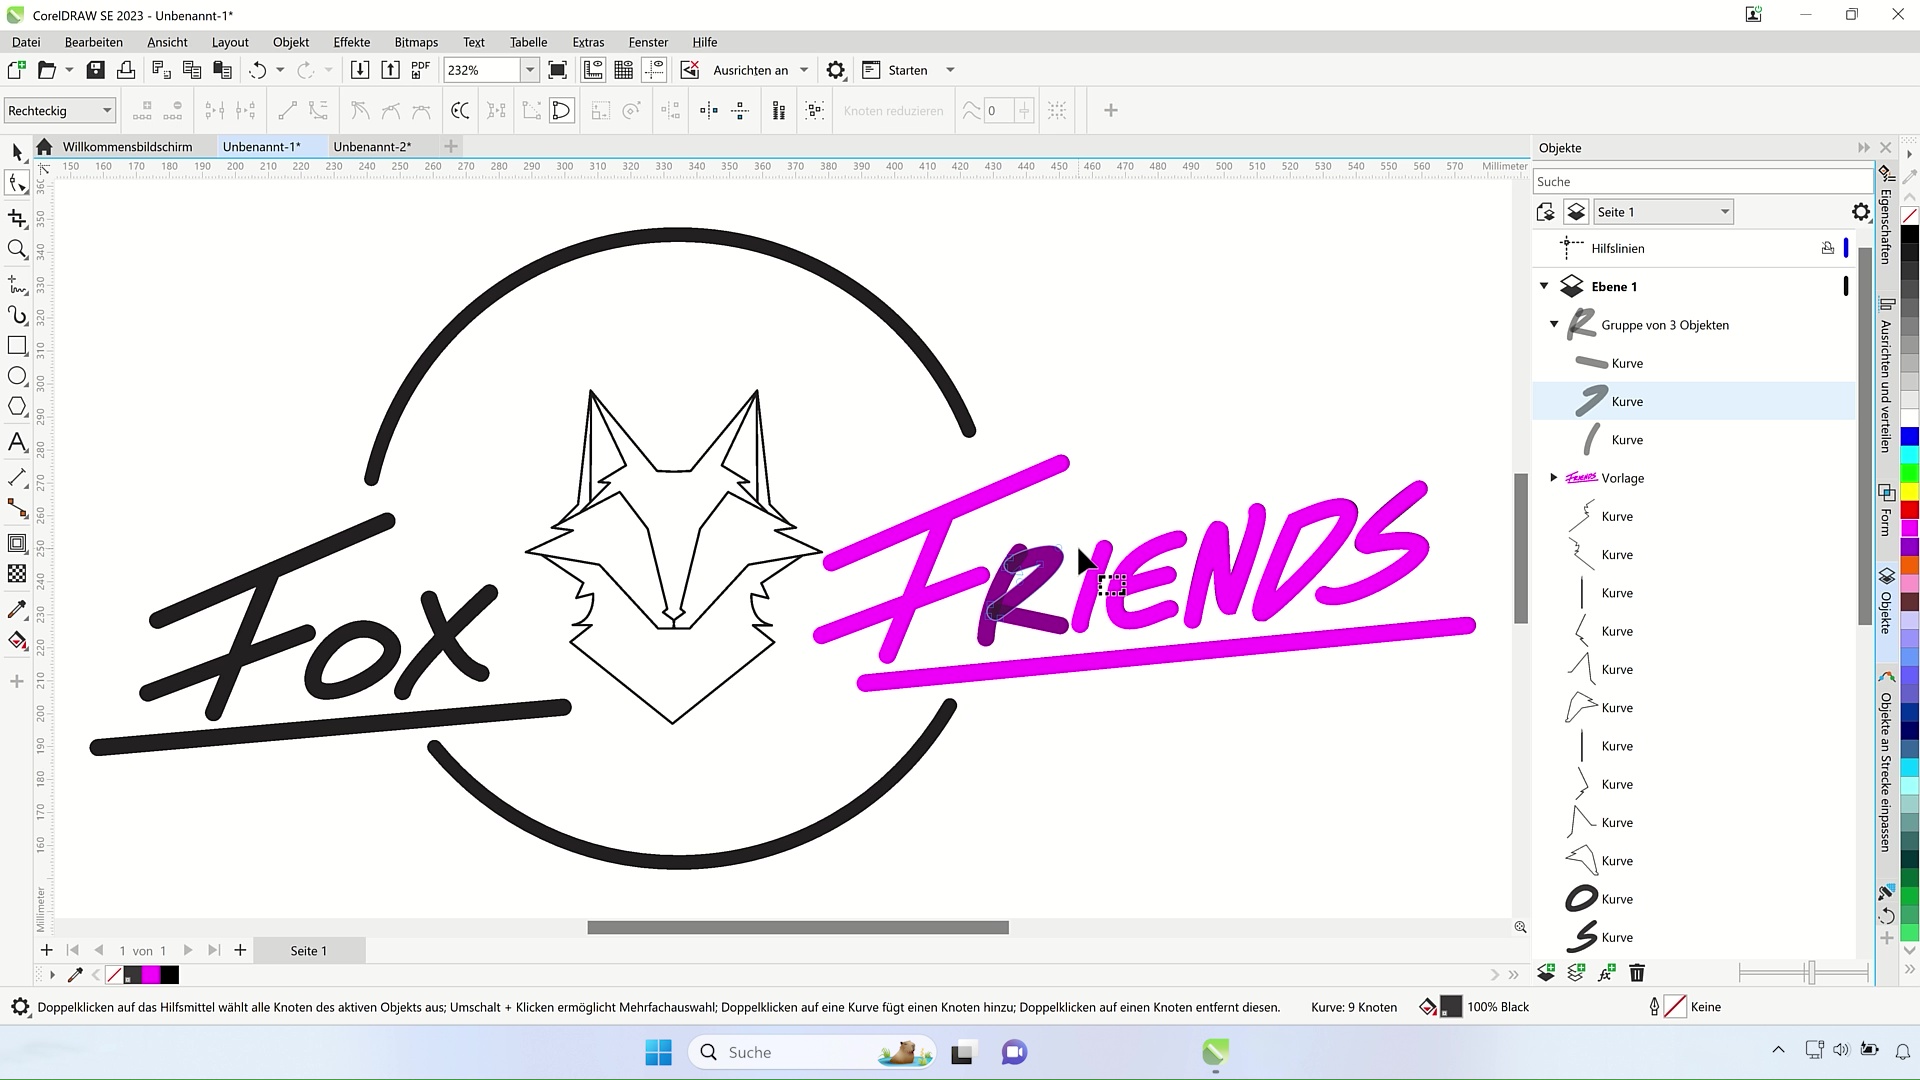Click the Print icon in toolbar
Image resolution: width=1920 pixels, height=1080 pixels.
coord(126,70)
